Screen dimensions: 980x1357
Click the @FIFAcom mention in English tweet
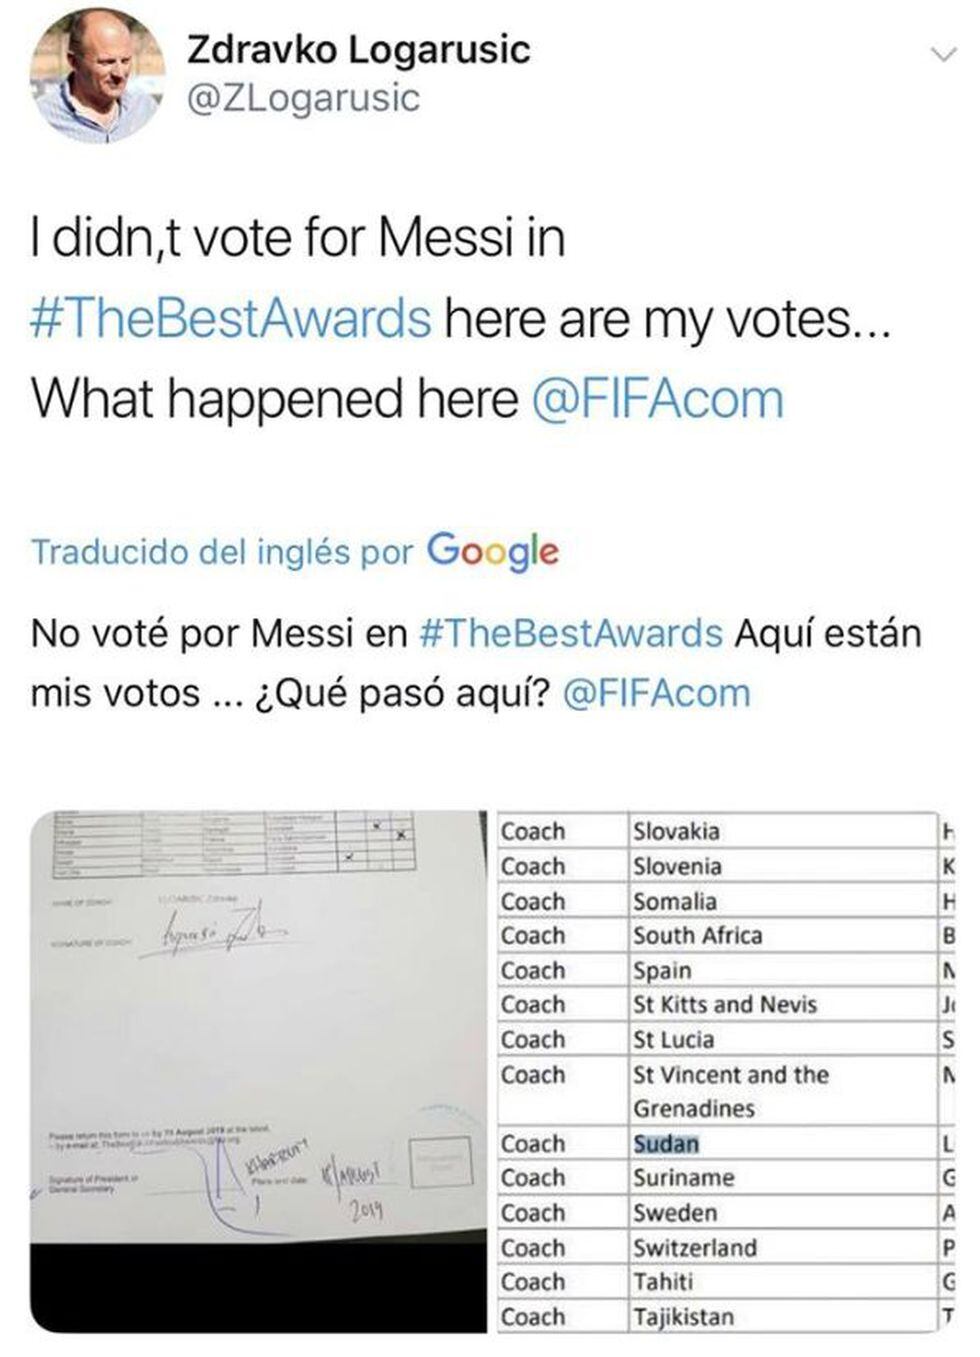pos(658,398)
